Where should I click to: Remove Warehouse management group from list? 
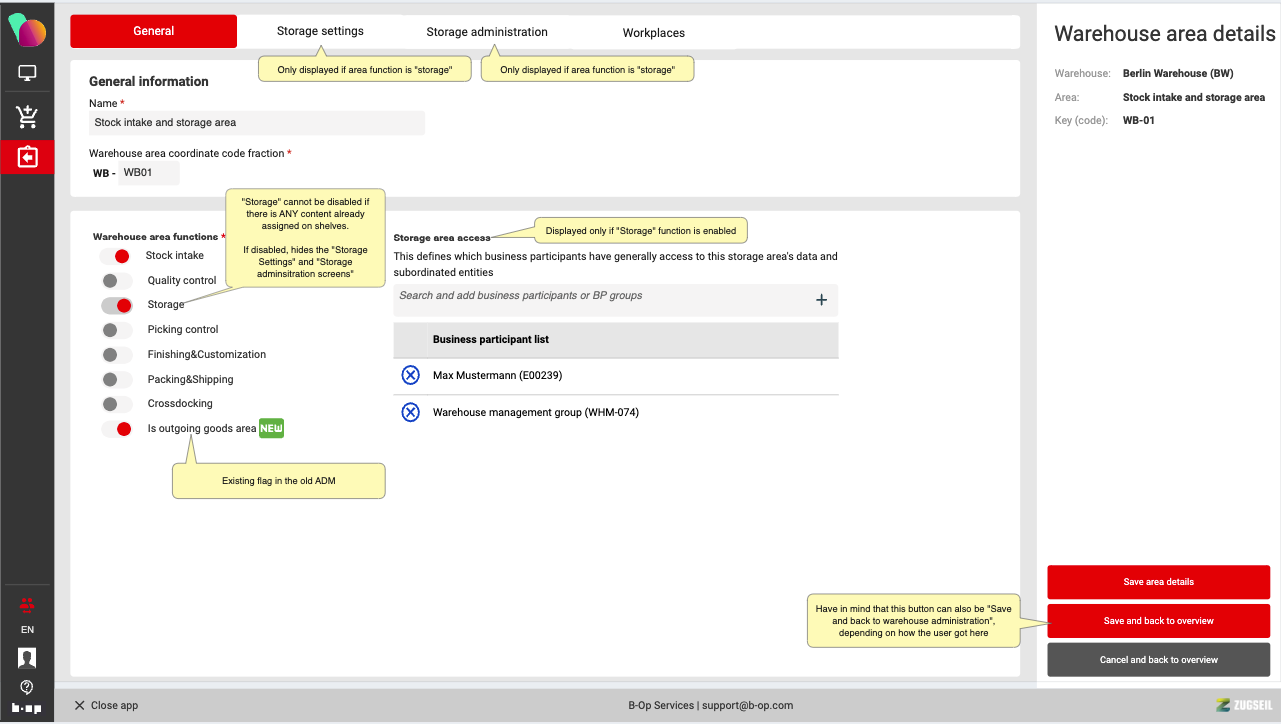click(410, 412)
